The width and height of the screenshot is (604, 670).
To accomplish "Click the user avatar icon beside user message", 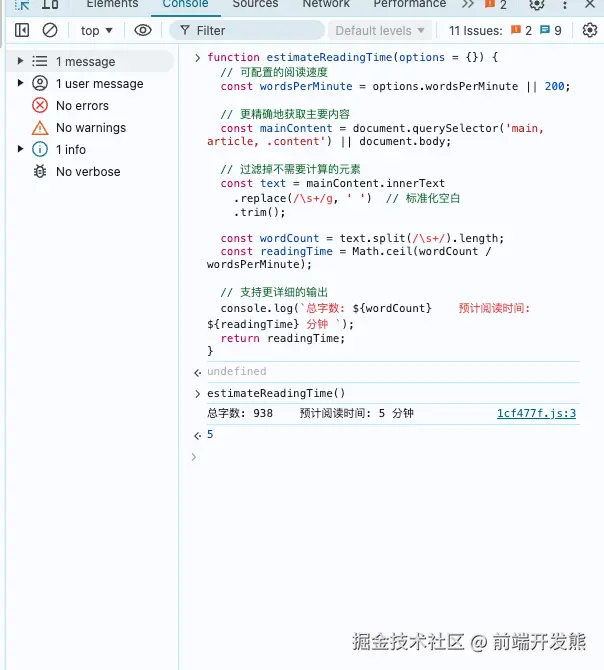I will pyautogui.click(x=40, y=83).
